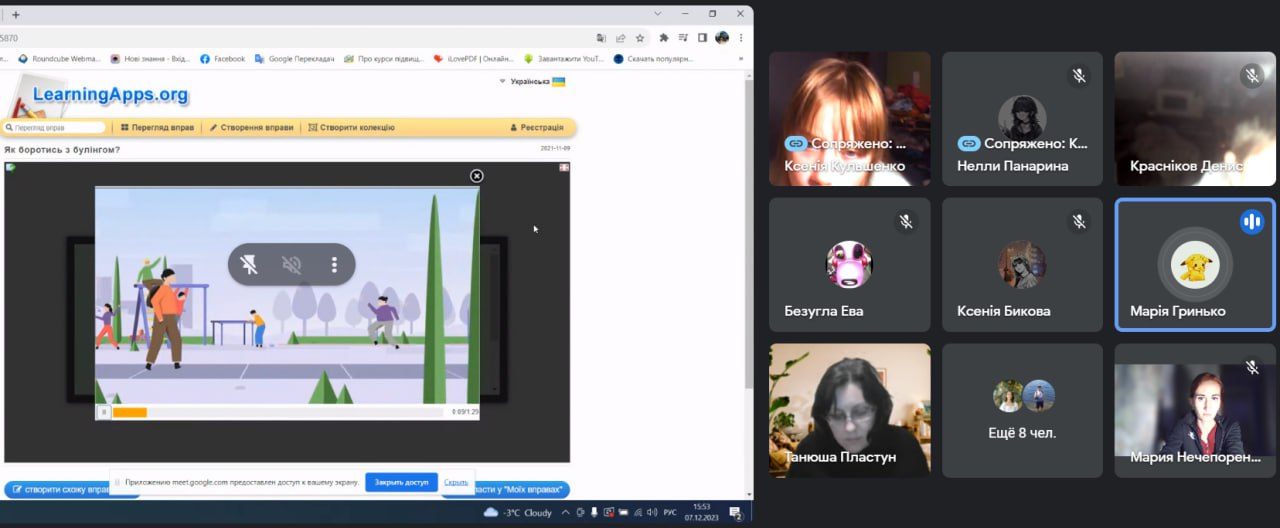The image size is (1280, 528).
Task: Bookmark page with the star icon
Action: [640, 38]
